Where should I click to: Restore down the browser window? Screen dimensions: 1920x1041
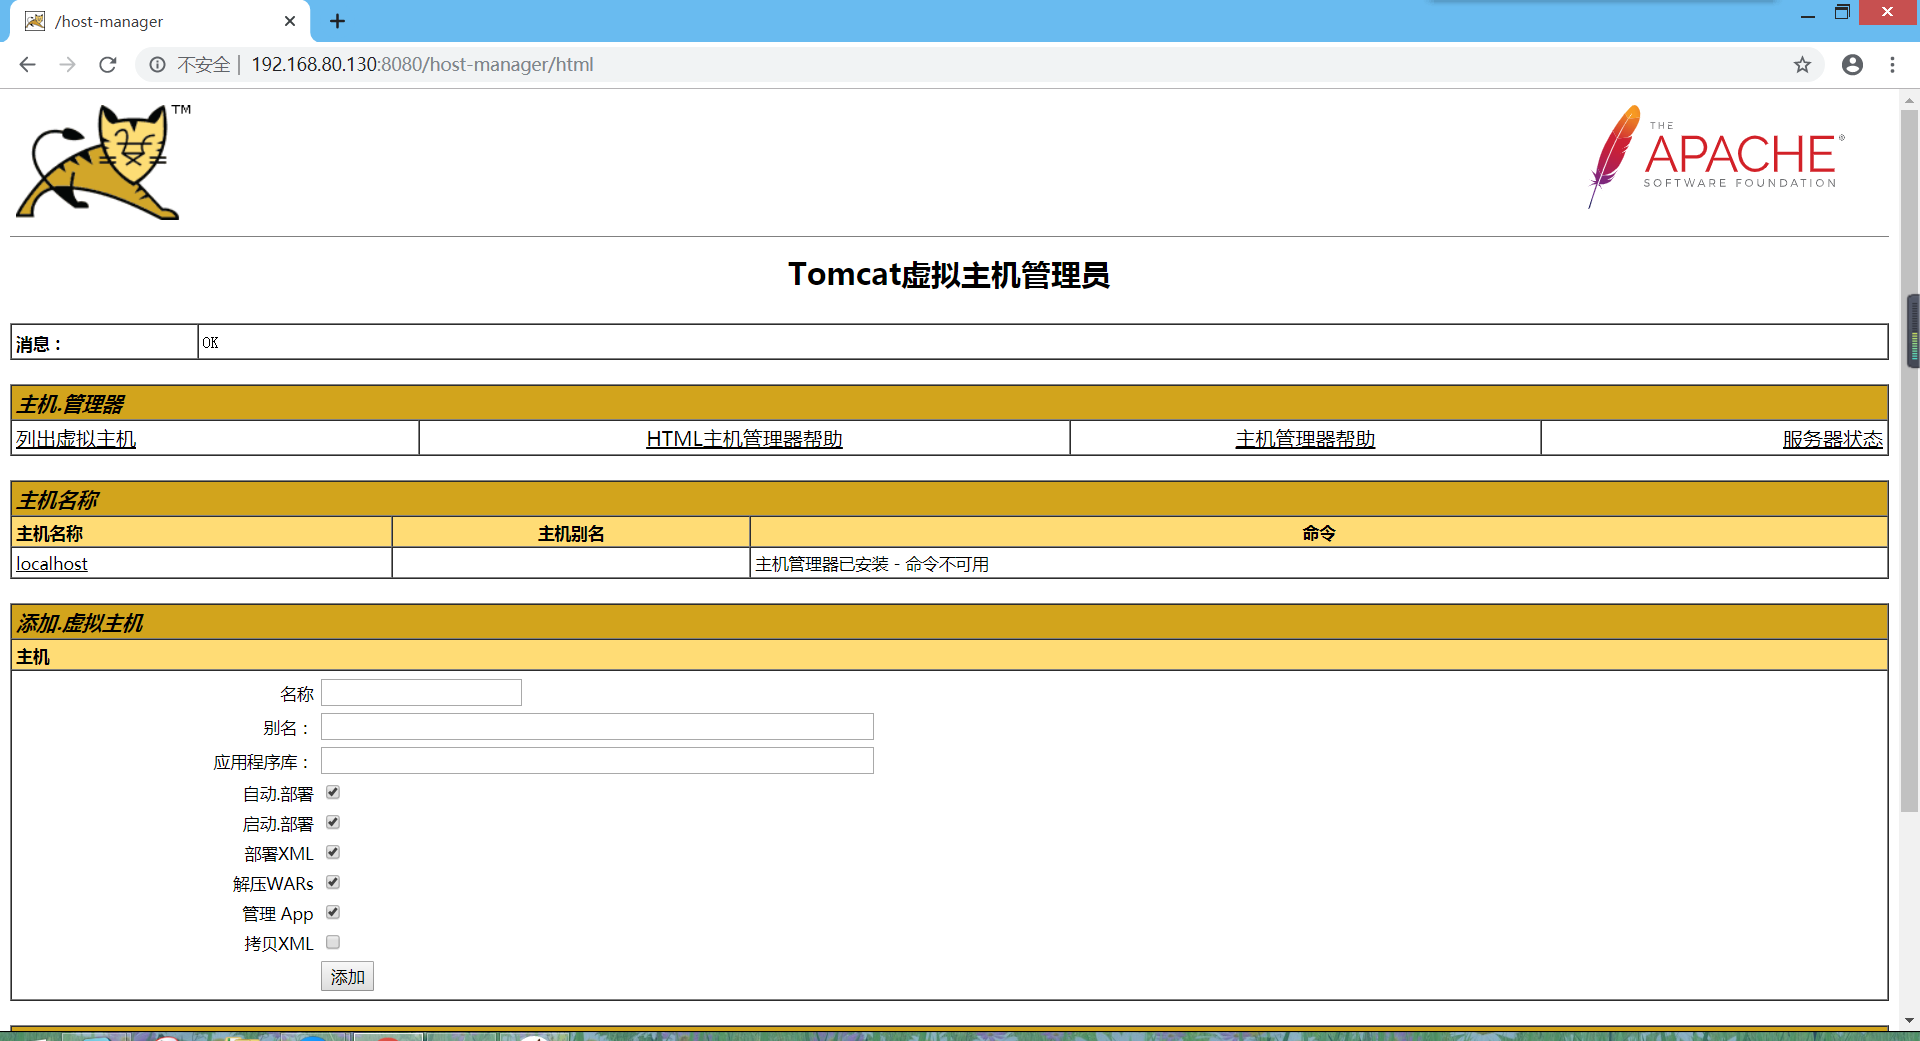pyautogui.click(x=1842, y=13)
